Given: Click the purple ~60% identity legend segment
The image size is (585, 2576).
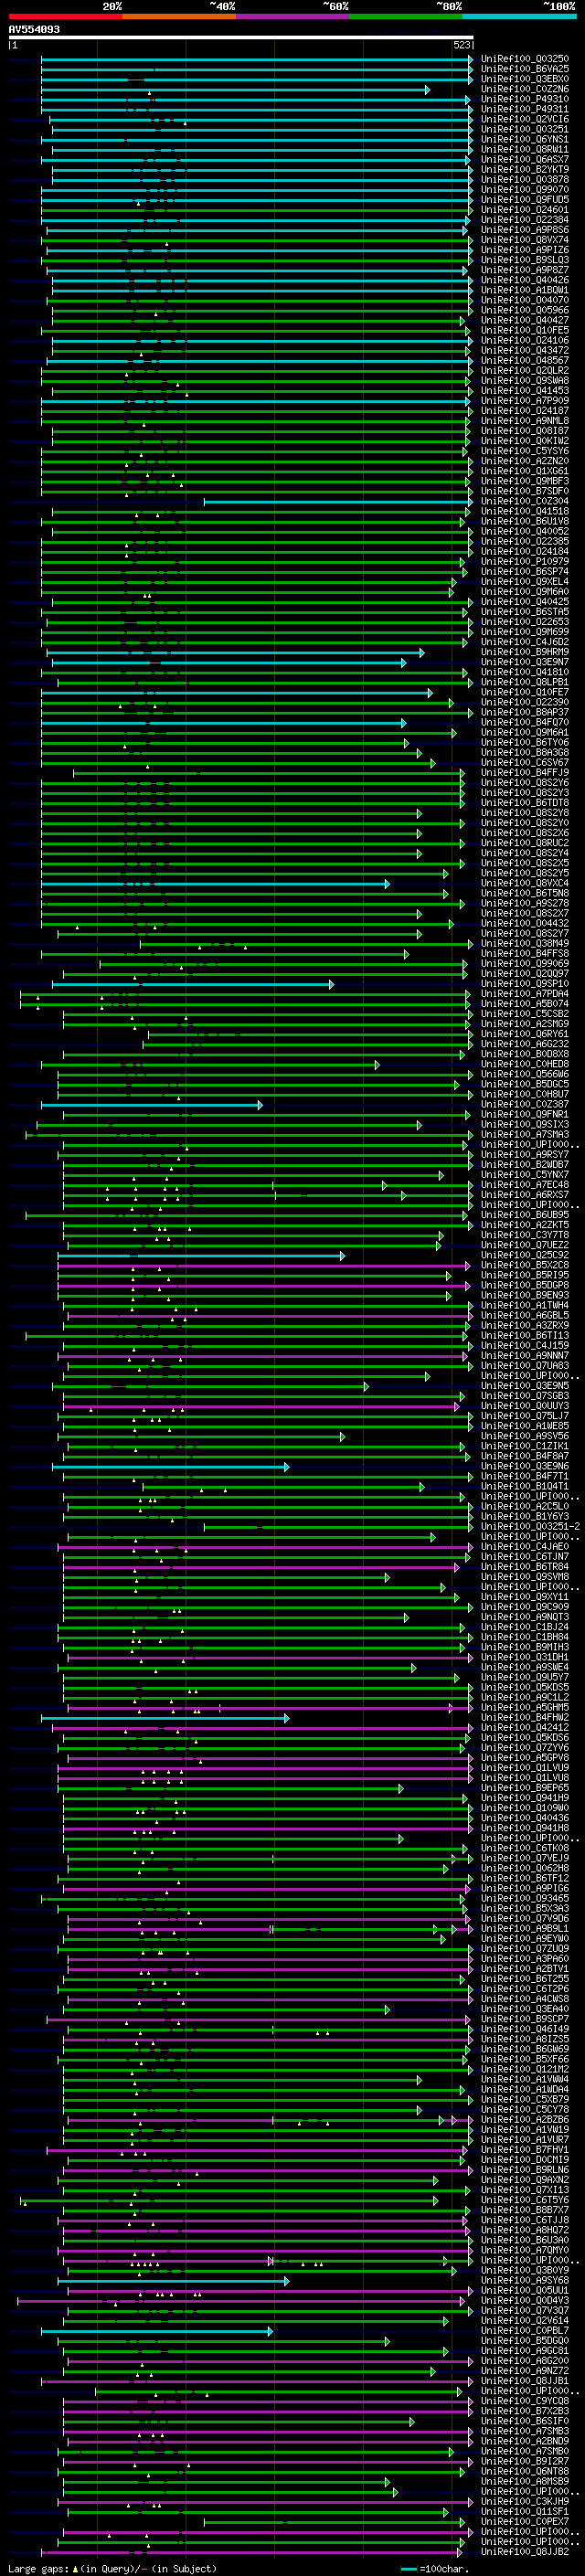Looking at the screenshot, I should 292,16.
